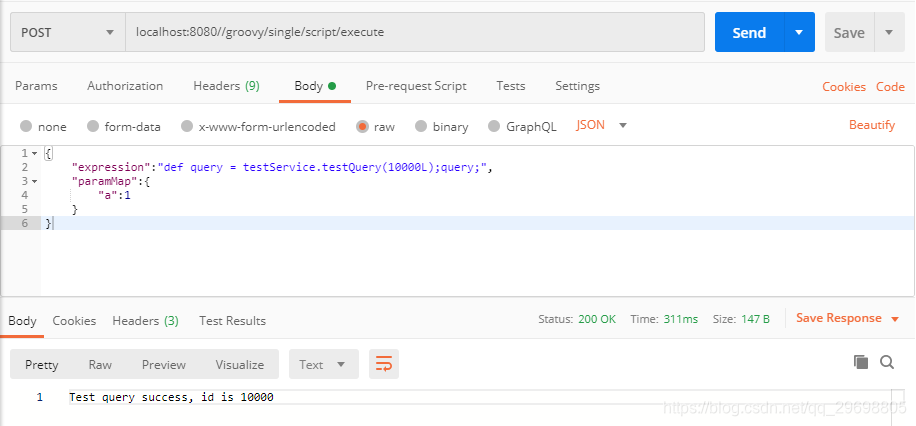Select the Pretty response view
Viewport: 916px width, 426px height.
click(41, 364)
